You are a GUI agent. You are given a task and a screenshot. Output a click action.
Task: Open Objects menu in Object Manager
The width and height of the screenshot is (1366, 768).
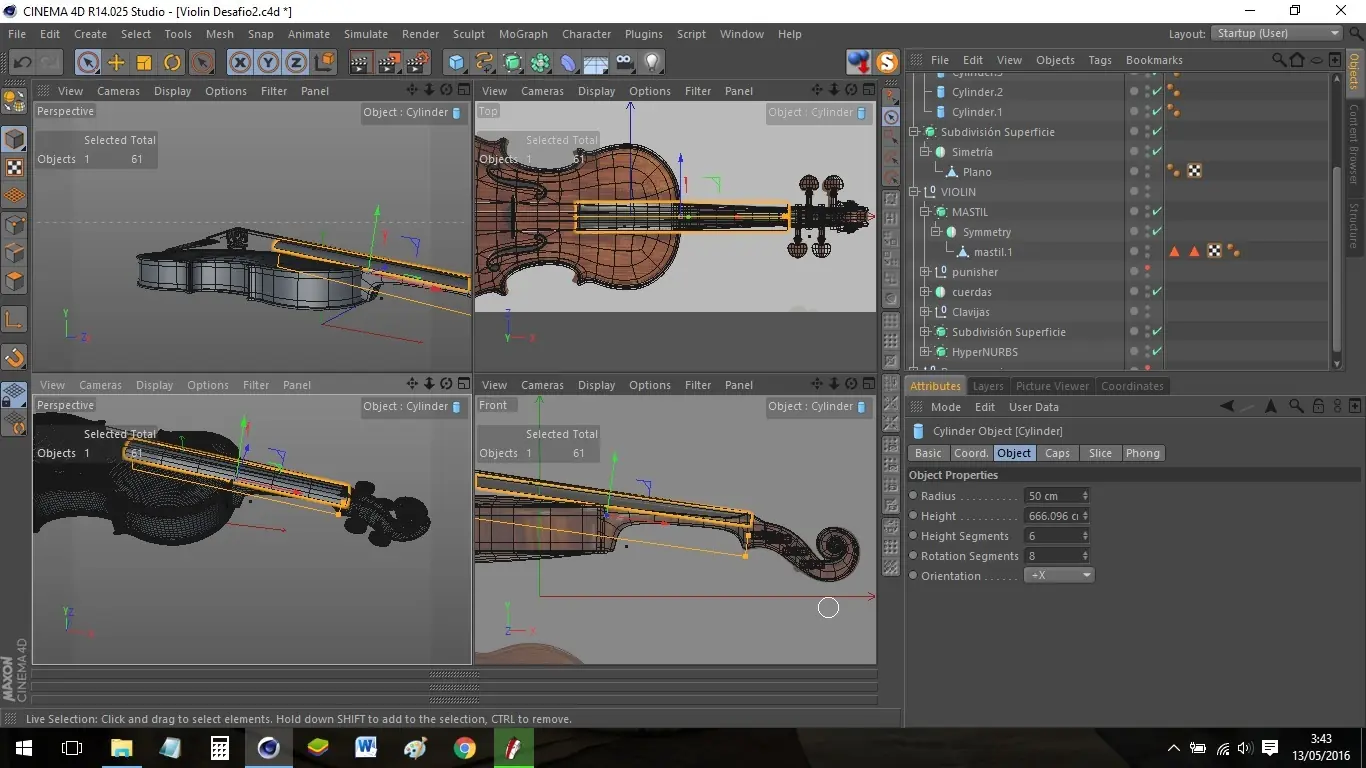[x=1055, y=60]
